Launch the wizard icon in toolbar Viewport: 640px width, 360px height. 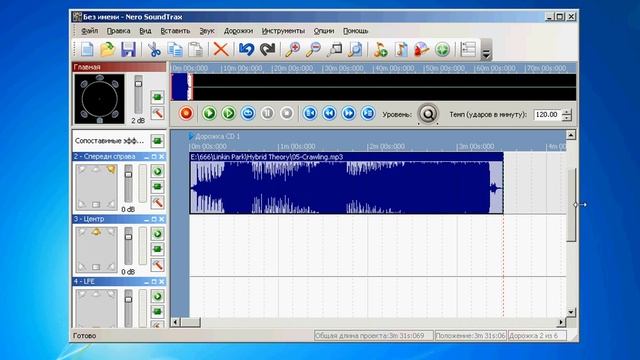tap(422, 49)
